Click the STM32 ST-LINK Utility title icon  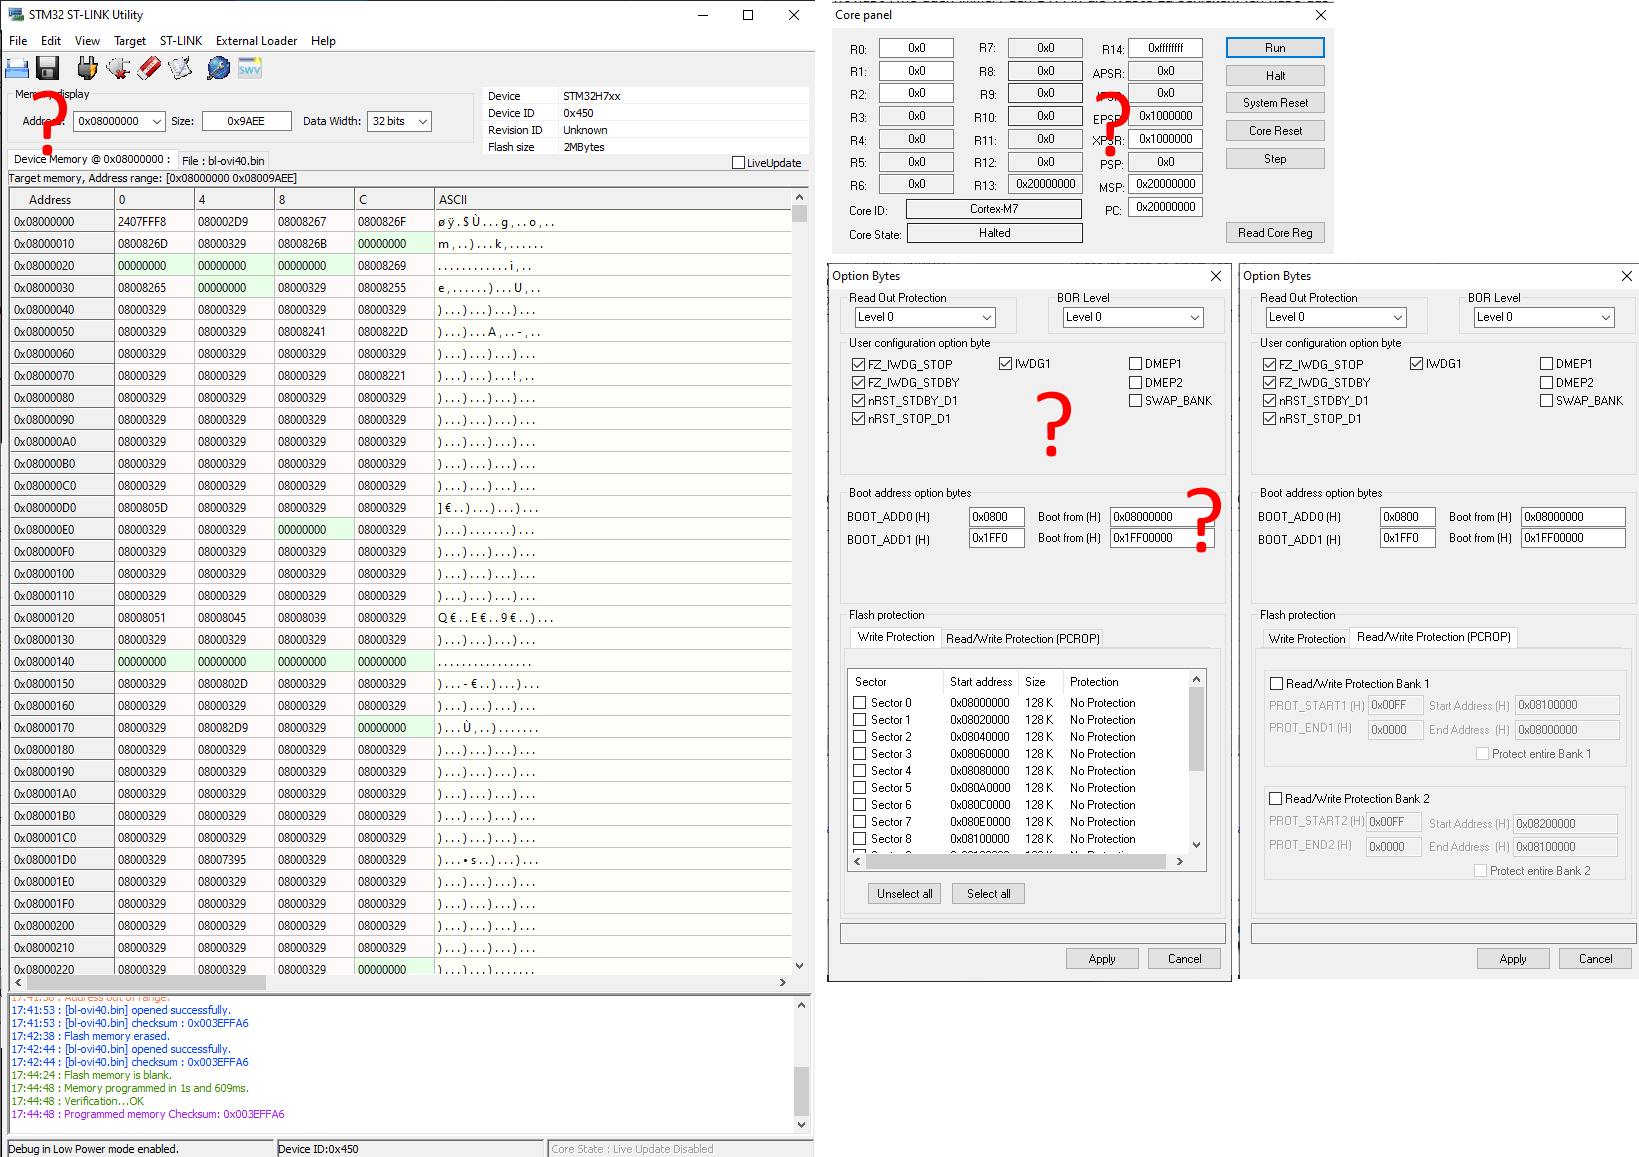point(15,15)
